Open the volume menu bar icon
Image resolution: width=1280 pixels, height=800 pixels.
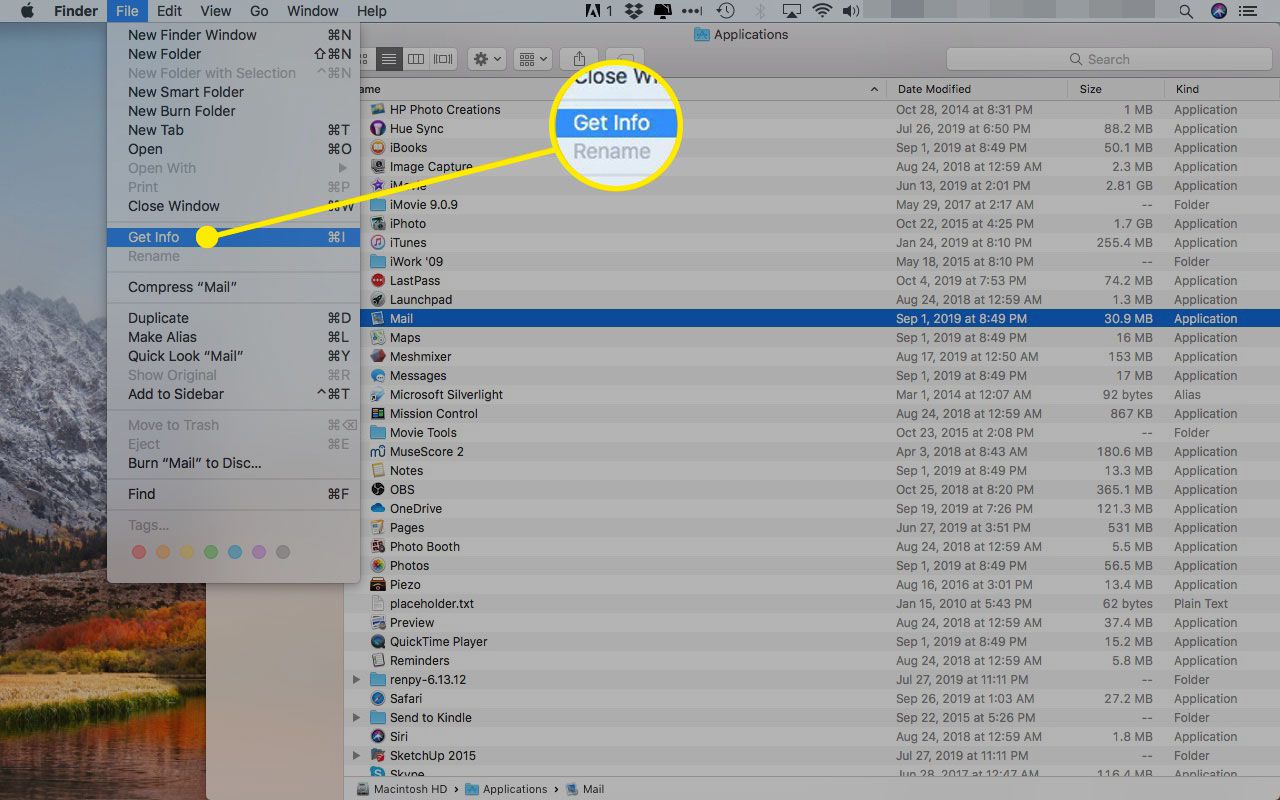[851, 11]
